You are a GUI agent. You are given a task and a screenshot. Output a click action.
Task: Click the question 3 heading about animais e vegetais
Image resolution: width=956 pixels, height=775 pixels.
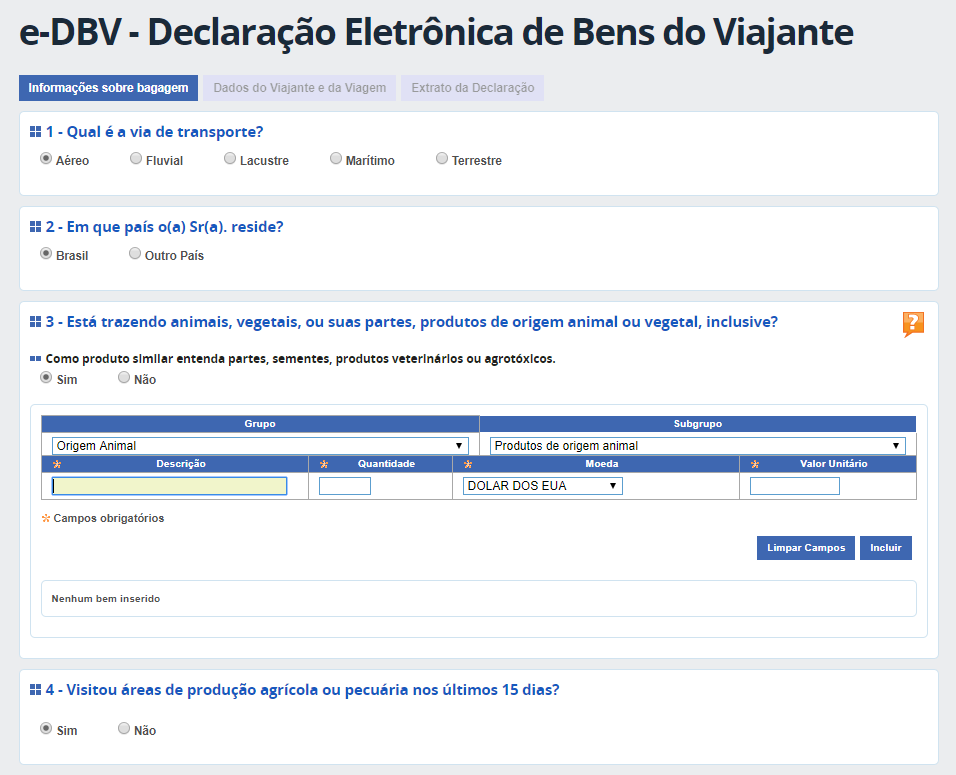coord(412,322)
